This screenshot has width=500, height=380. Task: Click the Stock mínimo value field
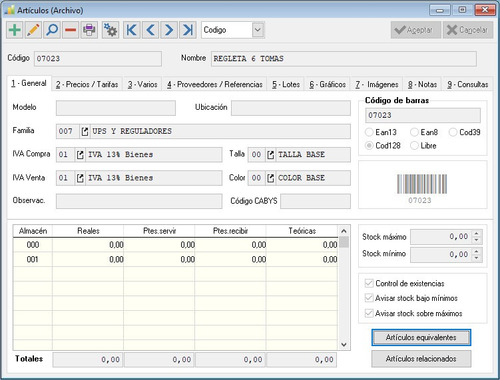click(441, 255)
